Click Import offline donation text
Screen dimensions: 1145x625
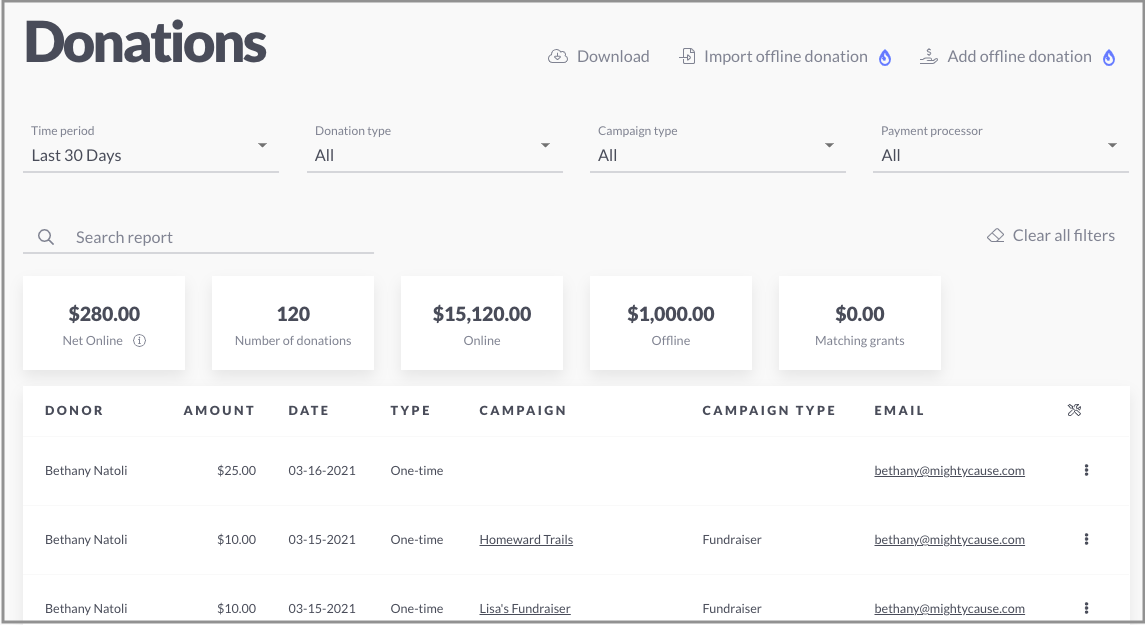[786, 56]
